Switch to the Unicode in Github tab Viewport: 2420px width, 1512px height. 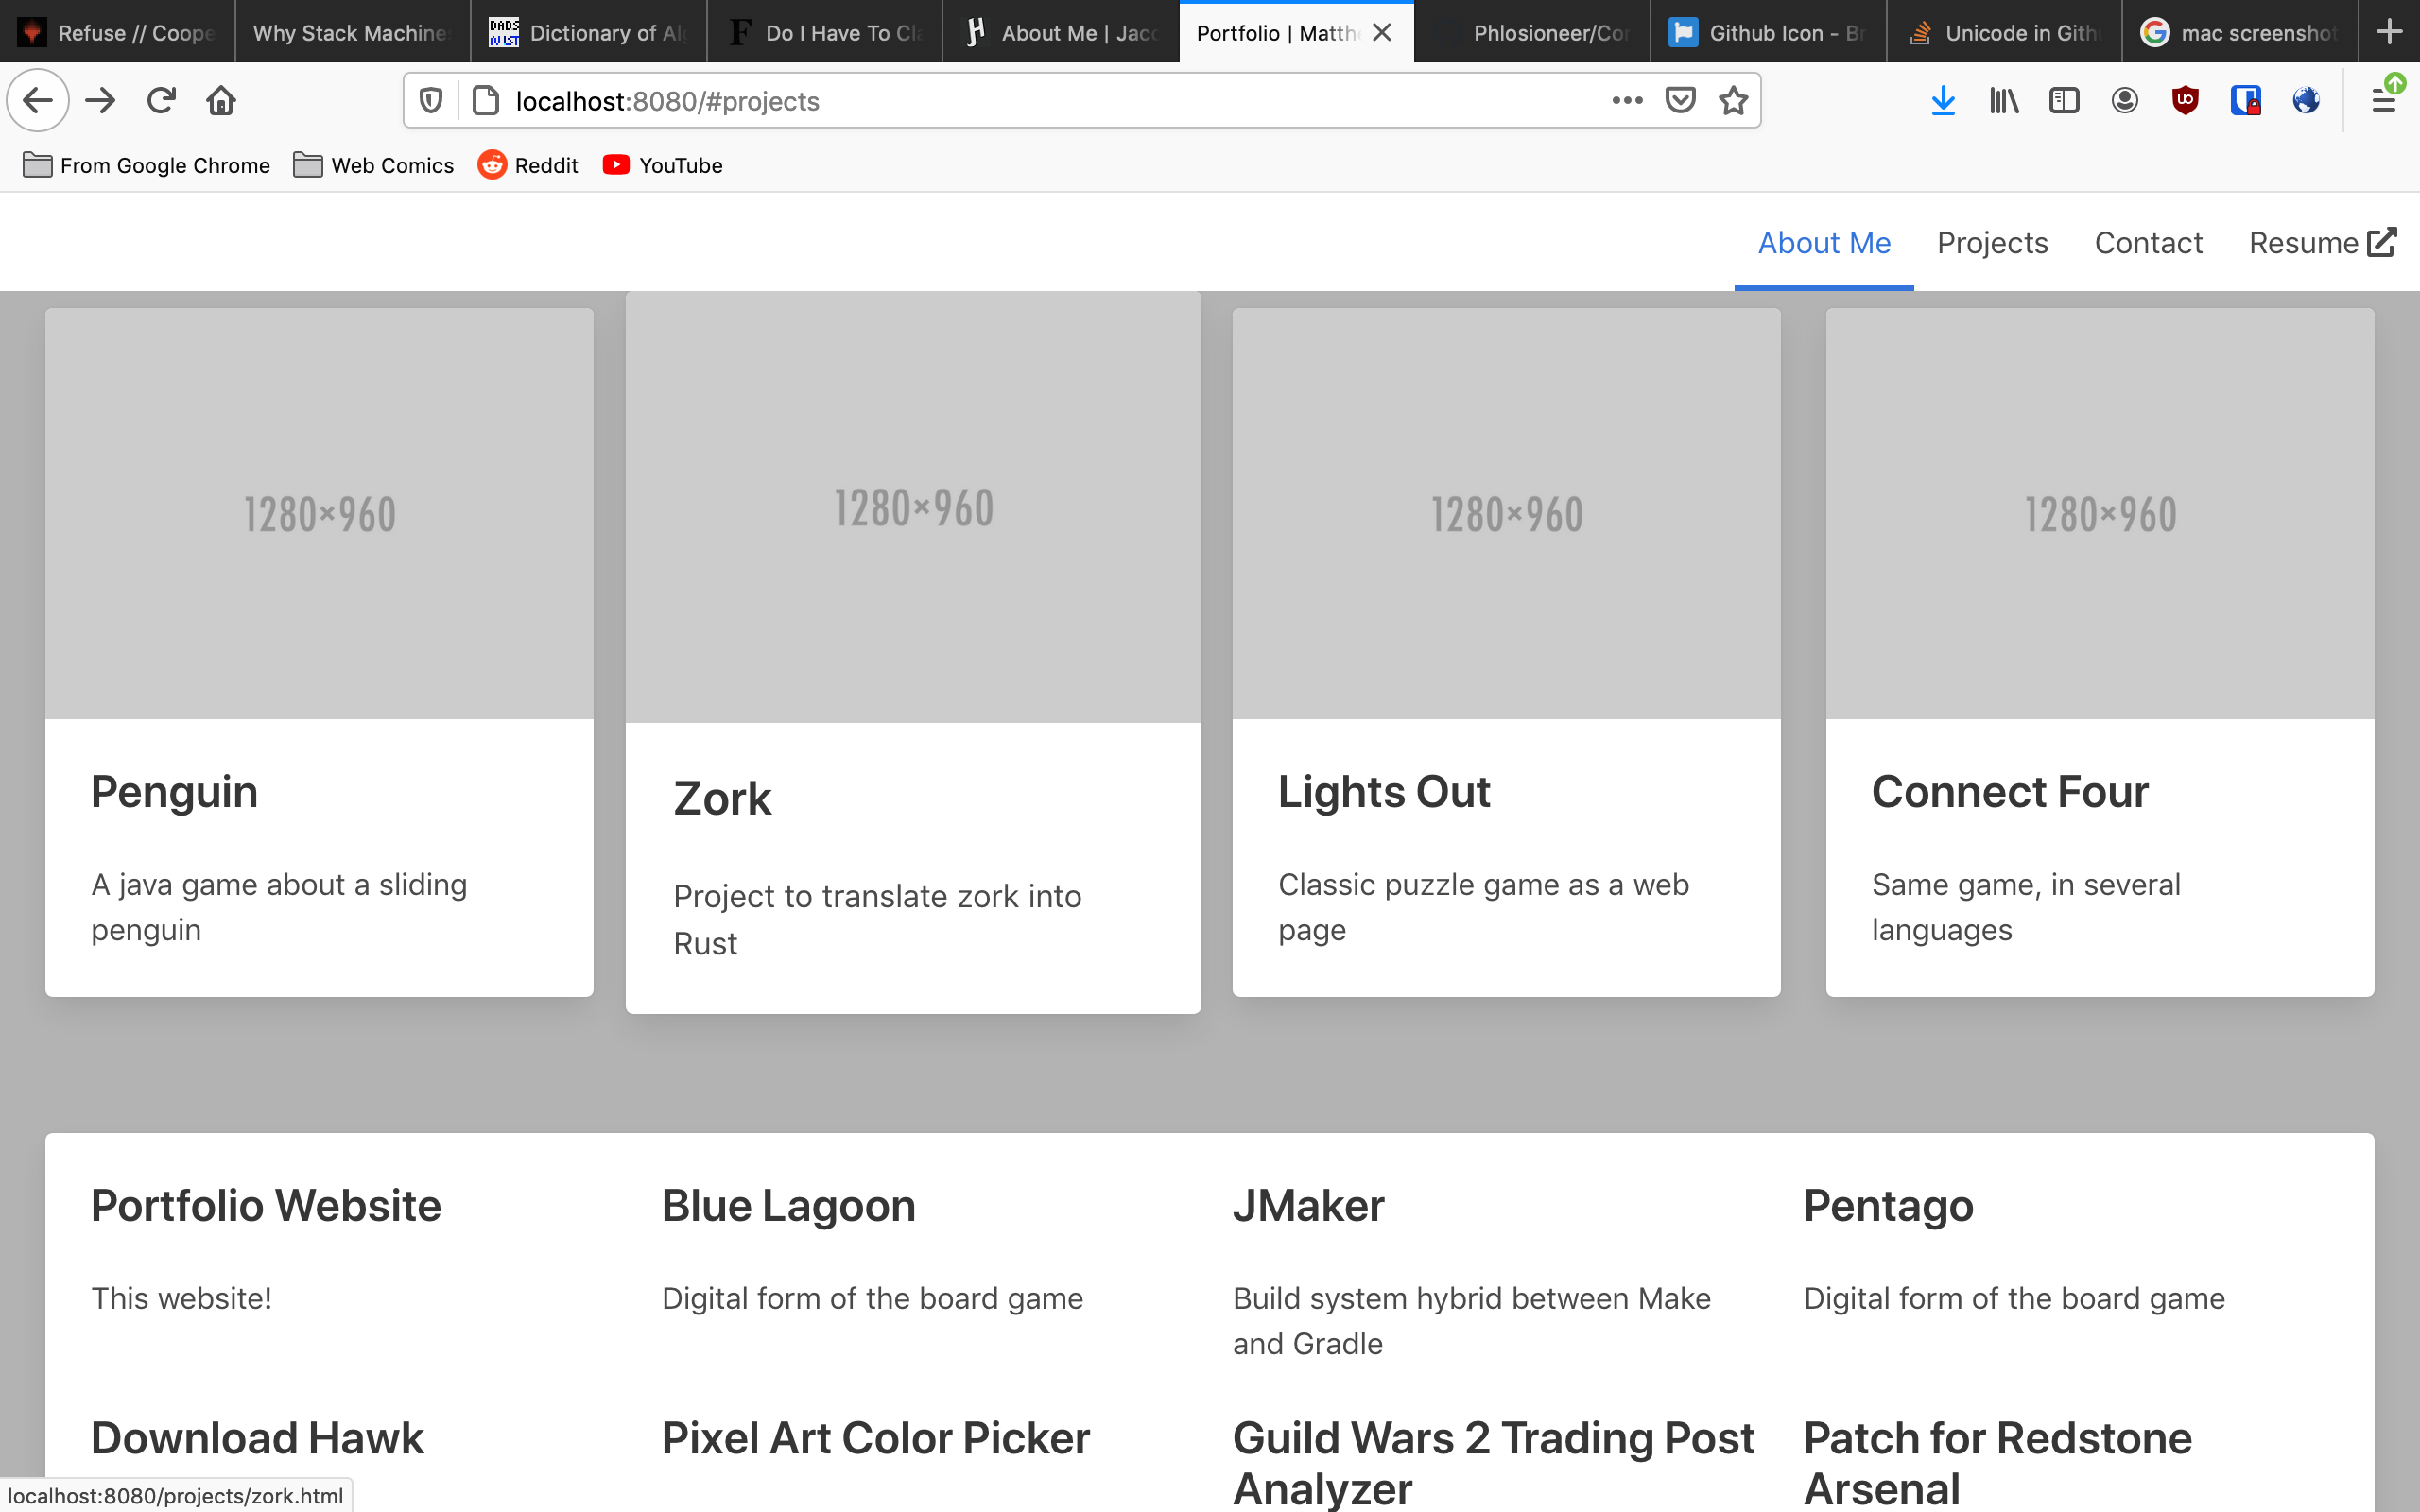[x=2005, y=32]
